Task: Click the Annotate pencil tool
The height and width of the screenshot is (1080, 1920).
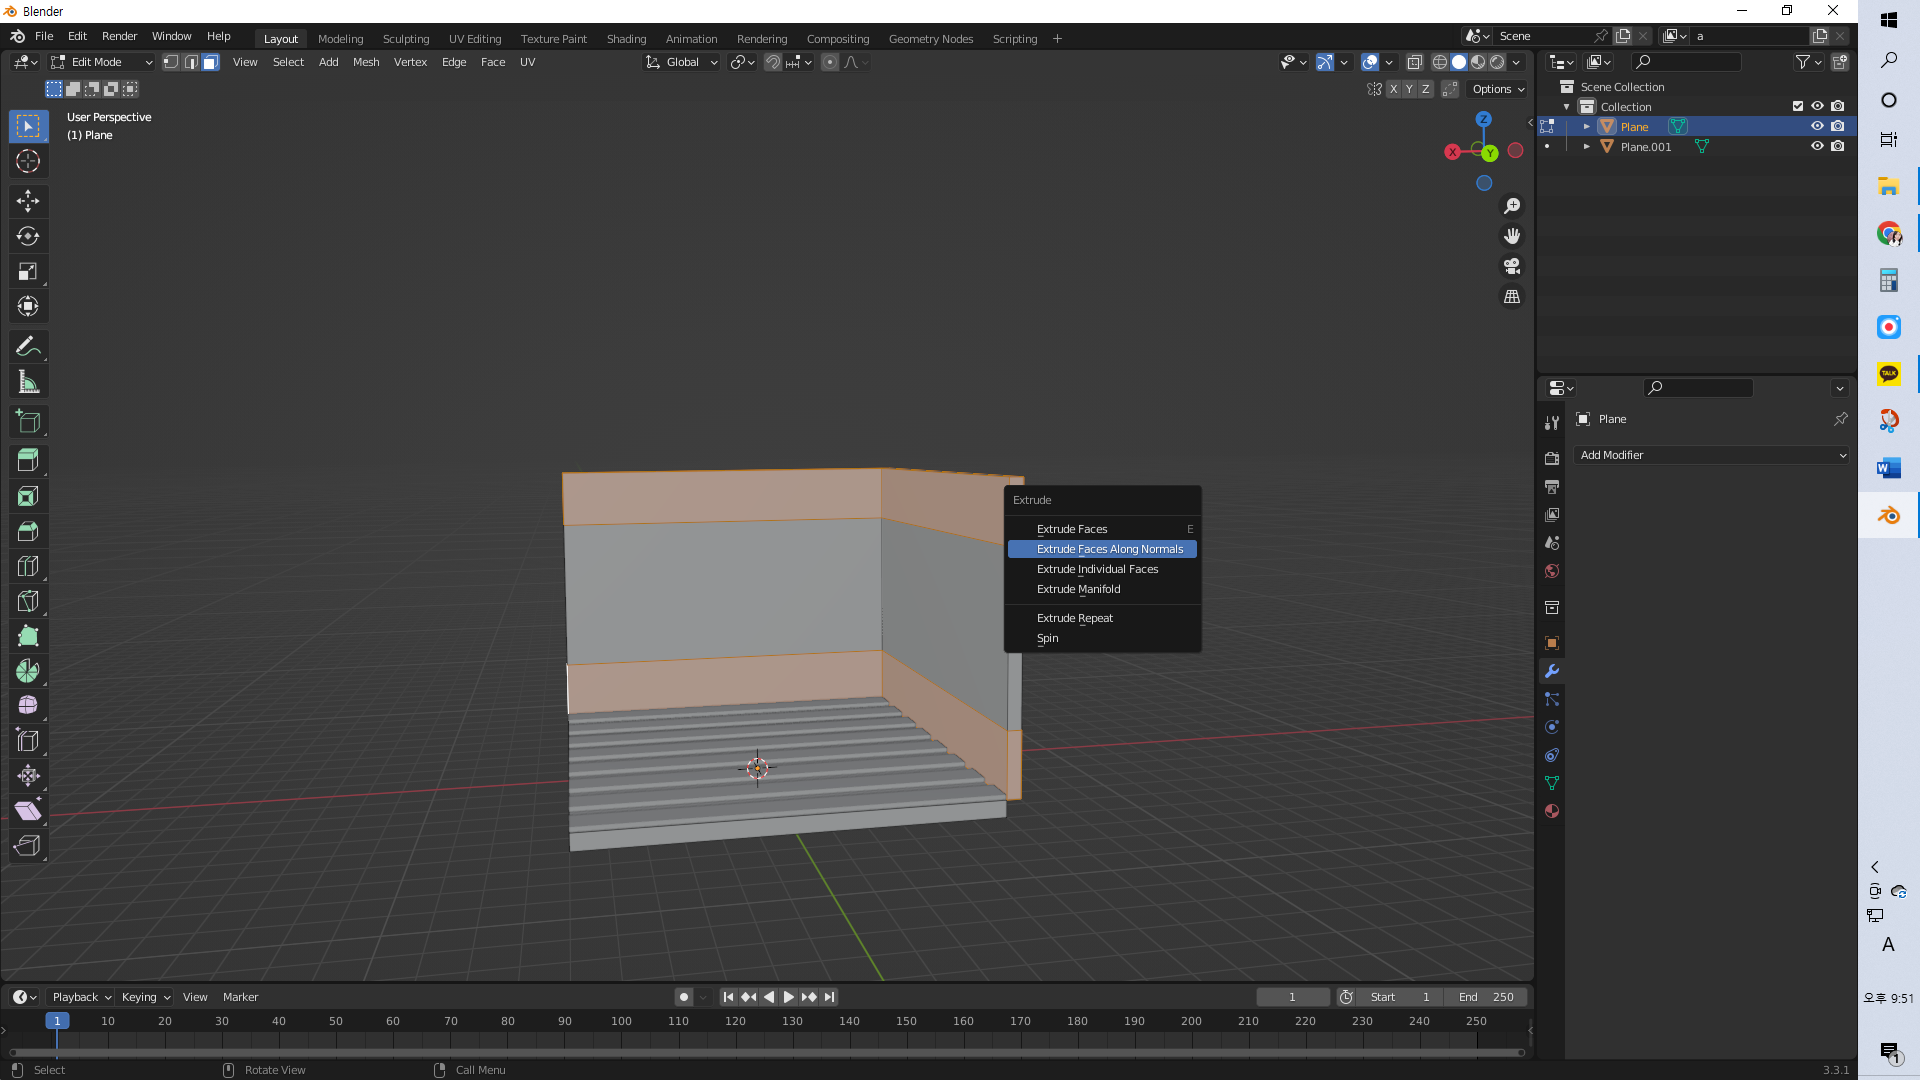Action: tap(28, 346)
